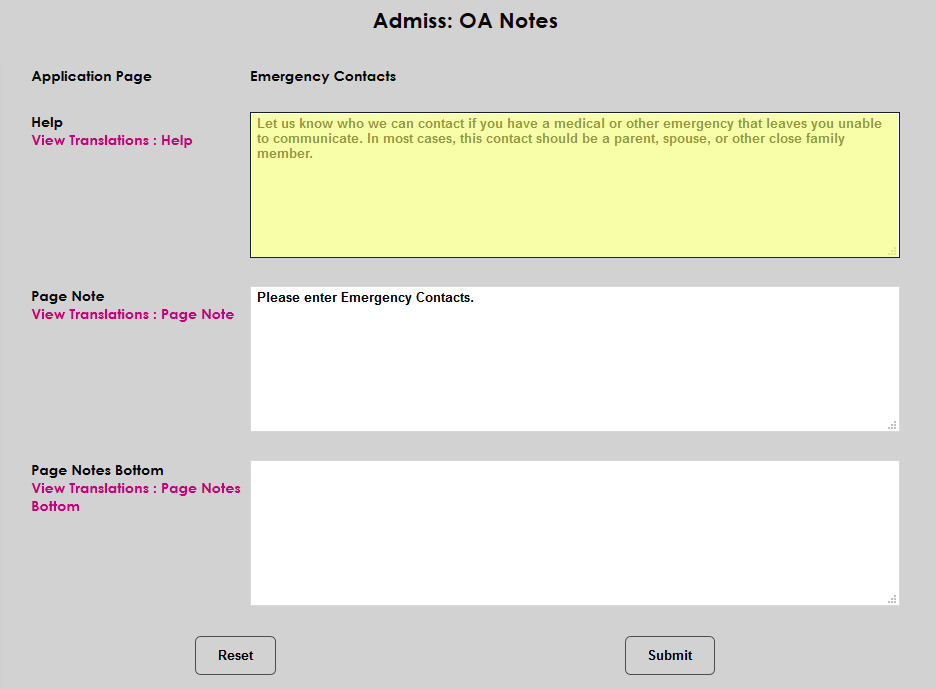Select the "Help" field label
This screenshot has width=936, height=689.
pyautogui.click(x=46, y=122)
